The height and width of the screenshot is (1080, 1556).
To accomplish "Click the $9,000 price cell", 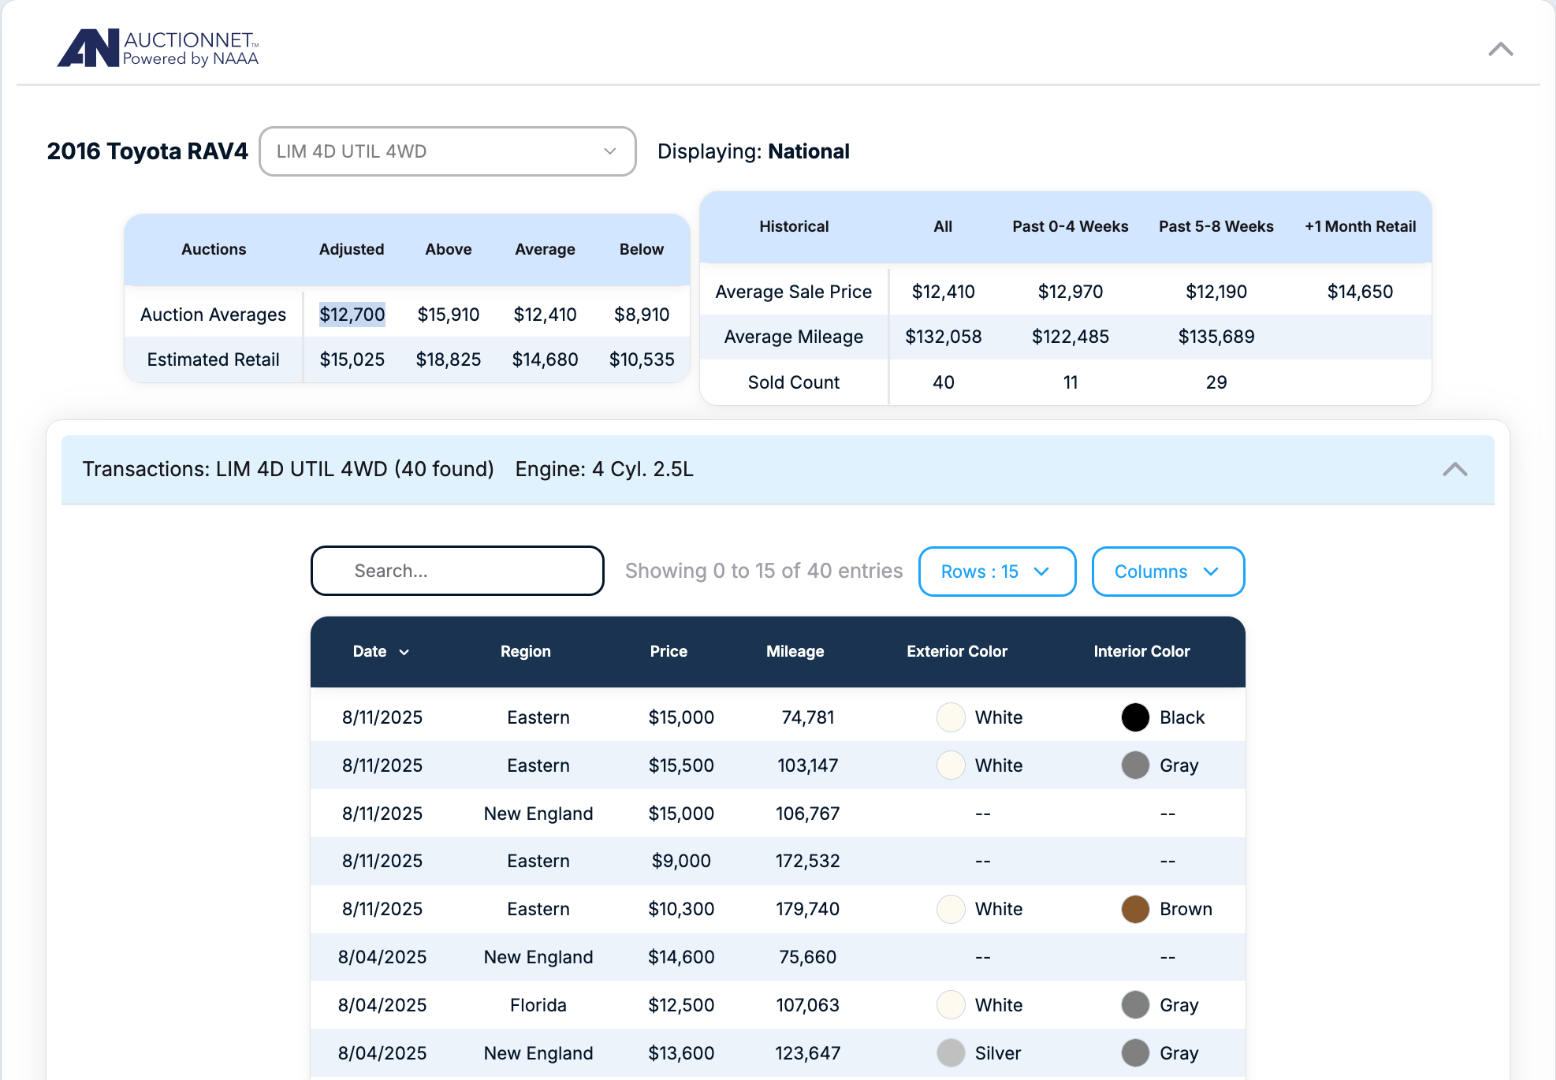I will click(681, 861).
